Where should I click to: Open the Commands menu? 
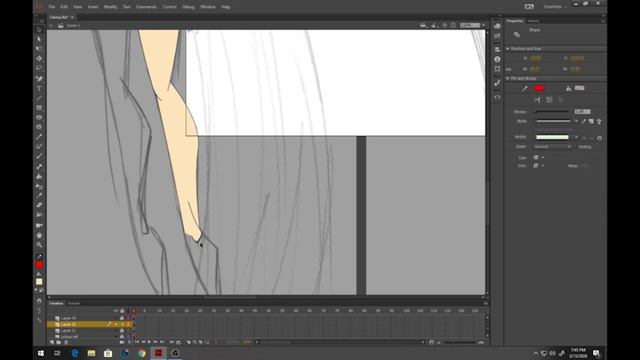pos(146,7)
